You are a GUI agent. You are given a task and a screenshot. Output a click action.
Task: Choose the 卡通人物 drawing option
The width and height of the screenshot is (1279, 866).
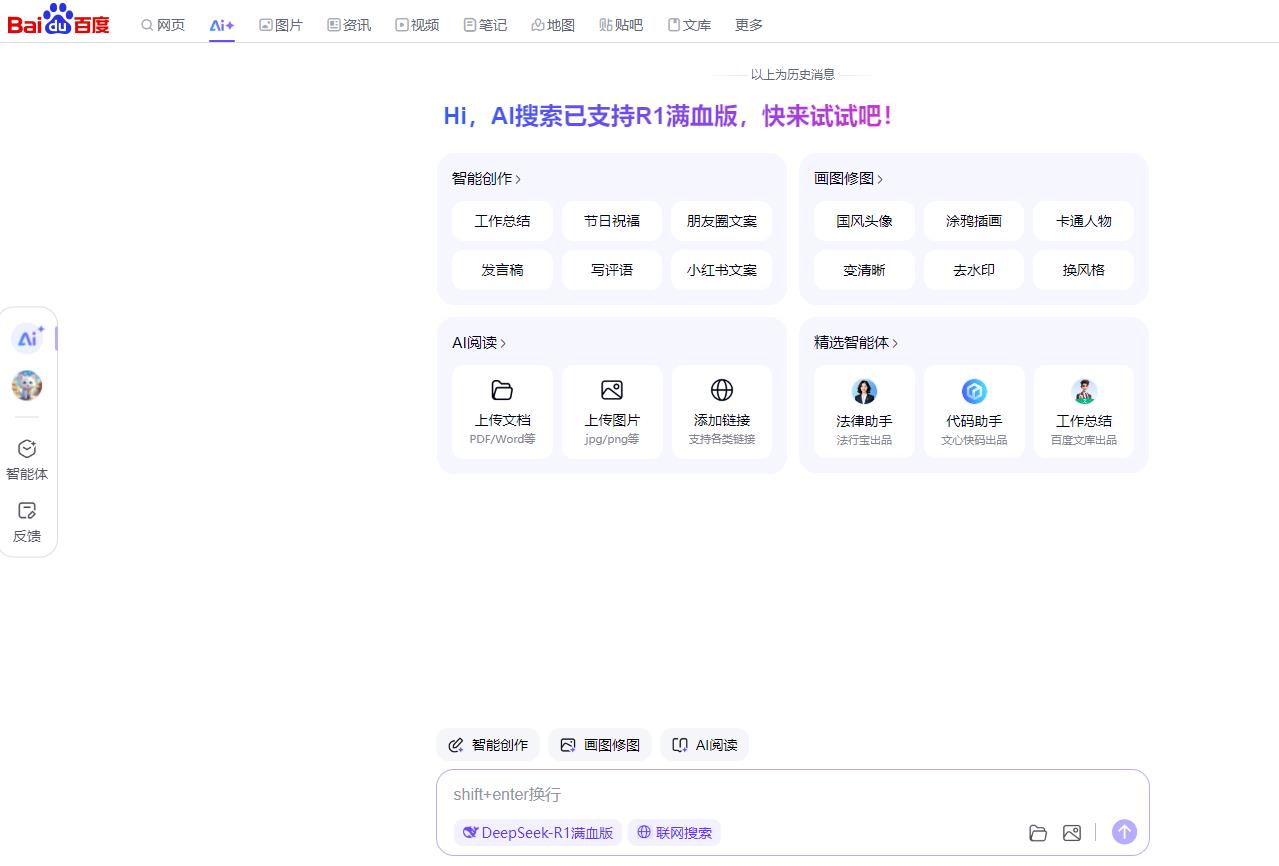coord(1084,221)
